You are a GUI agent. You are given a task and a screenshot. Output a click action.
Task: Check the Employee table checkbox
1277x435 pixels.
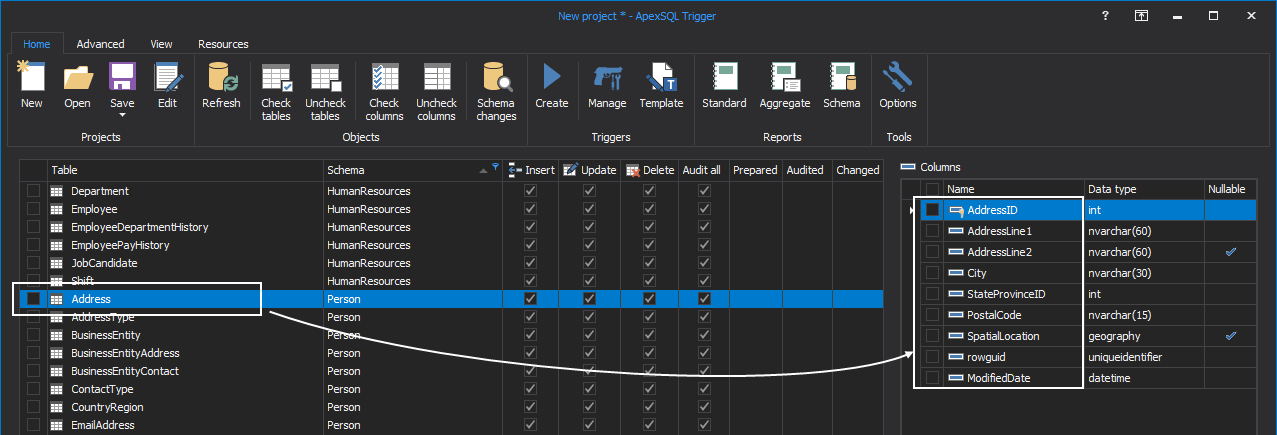pos(34,209)
